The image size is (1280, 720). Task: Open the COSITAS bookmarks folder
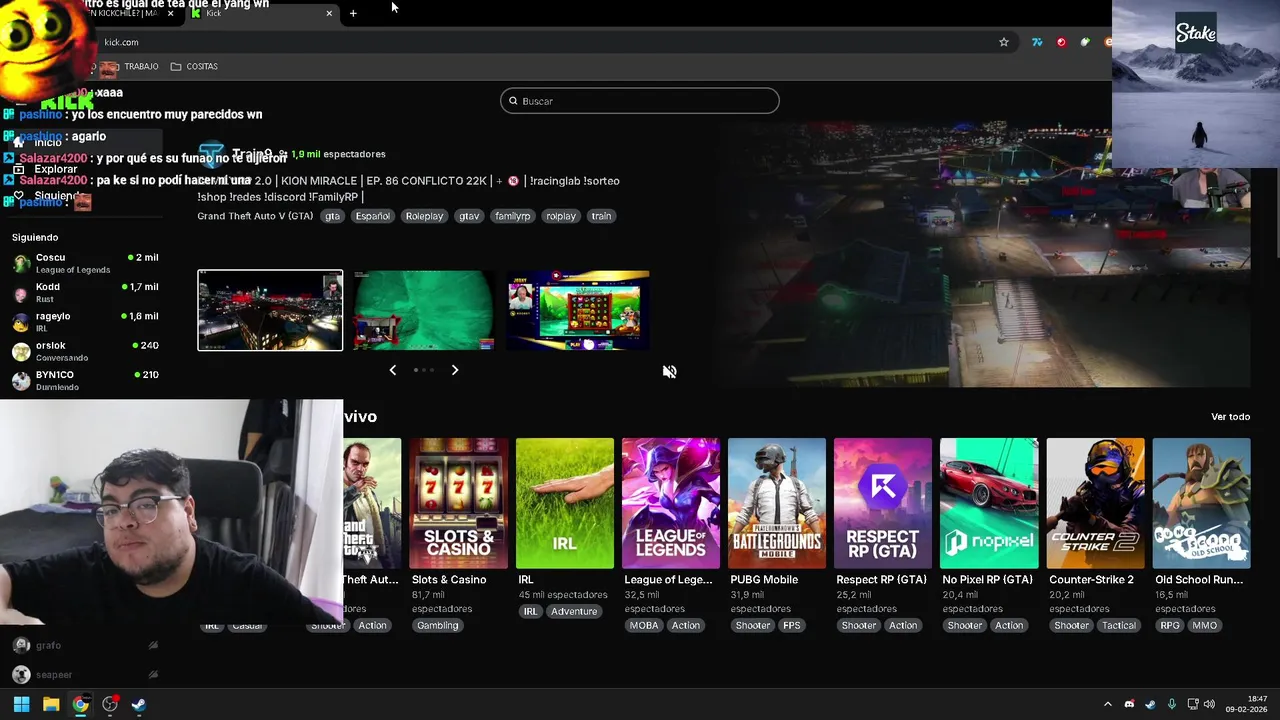click(194, 66)
